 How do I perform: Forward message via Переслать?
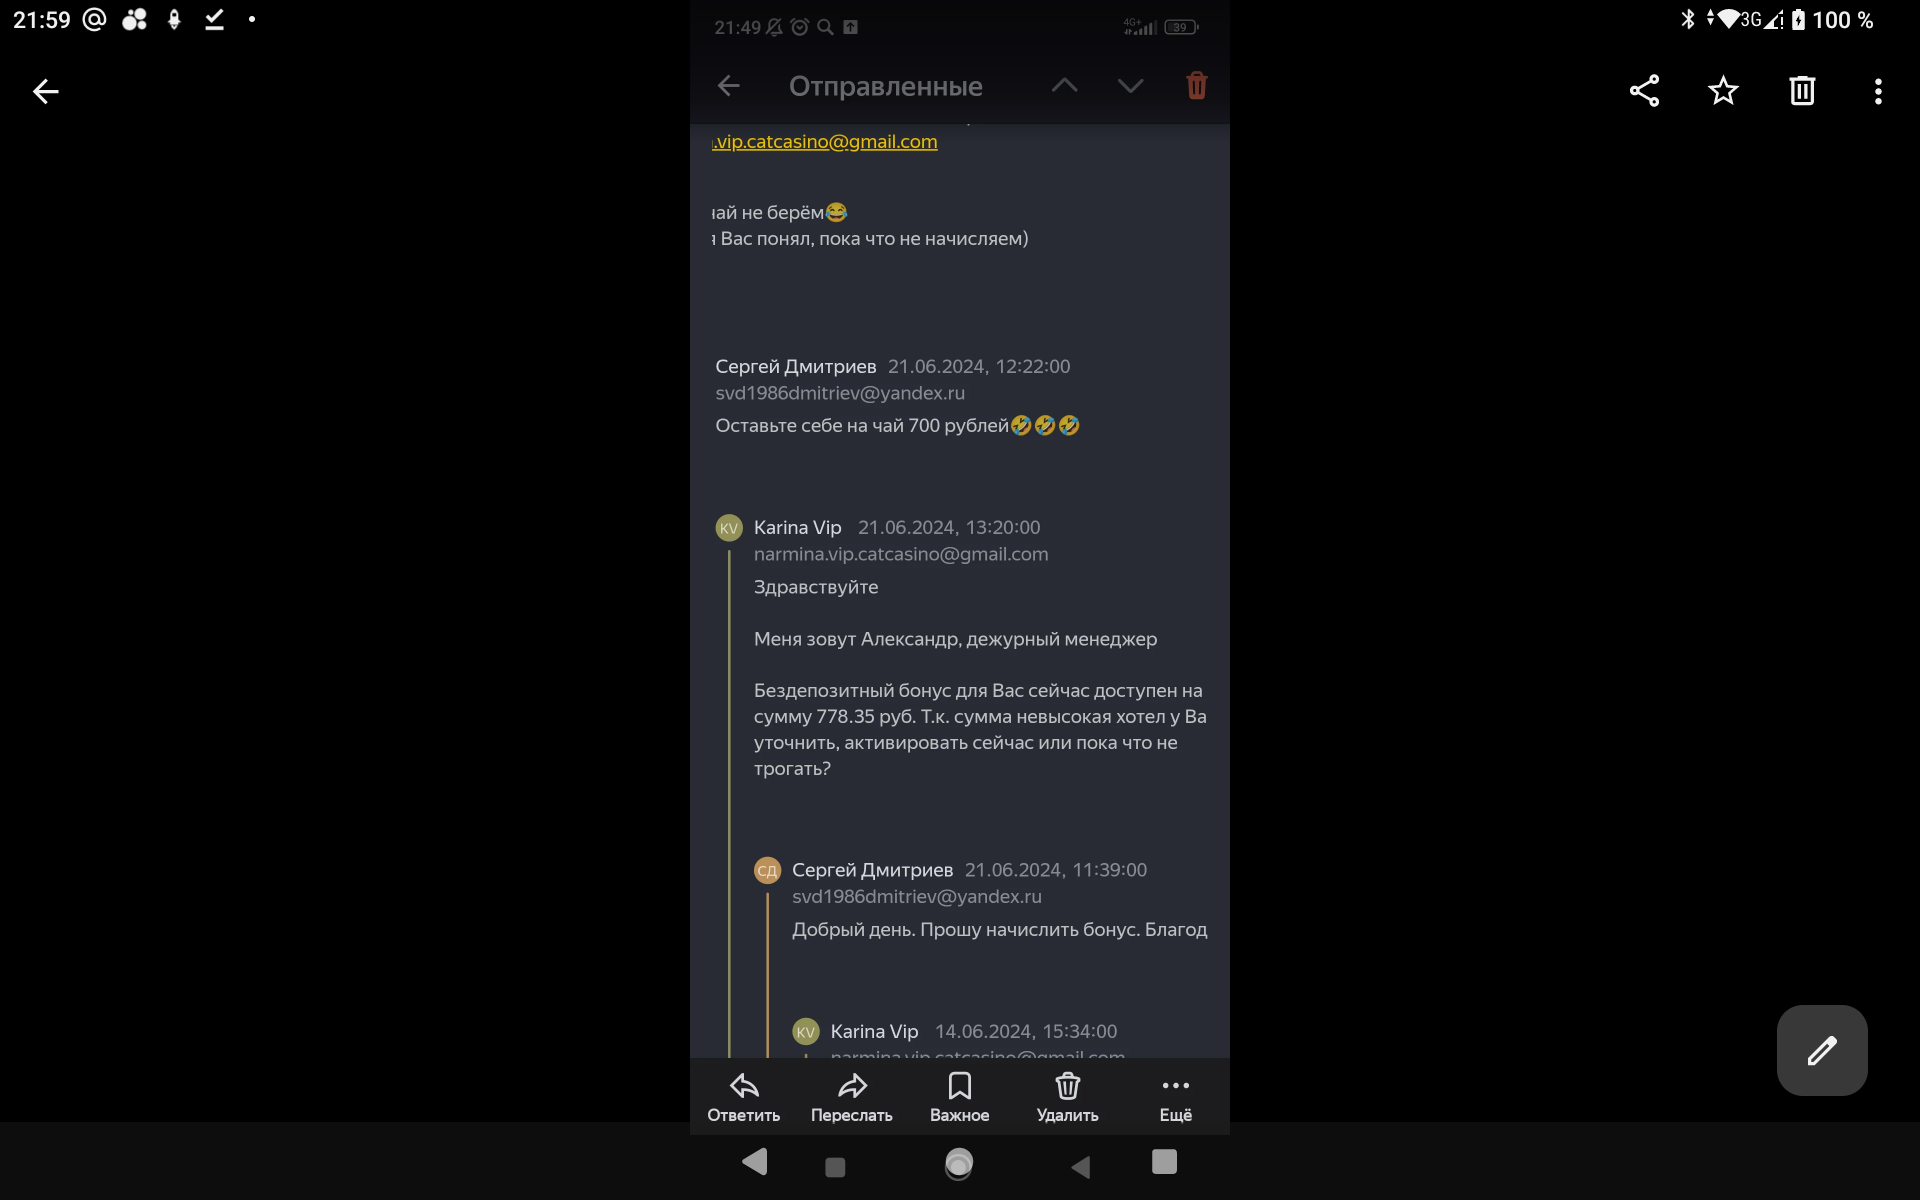(852, 1098)
